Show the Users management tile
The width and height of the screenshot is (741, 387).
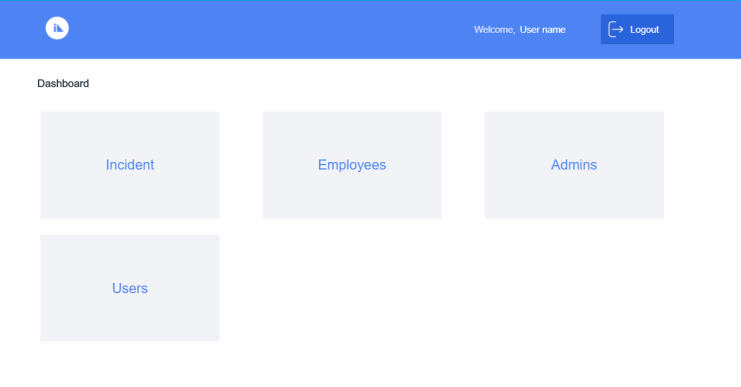click(130, 288)
